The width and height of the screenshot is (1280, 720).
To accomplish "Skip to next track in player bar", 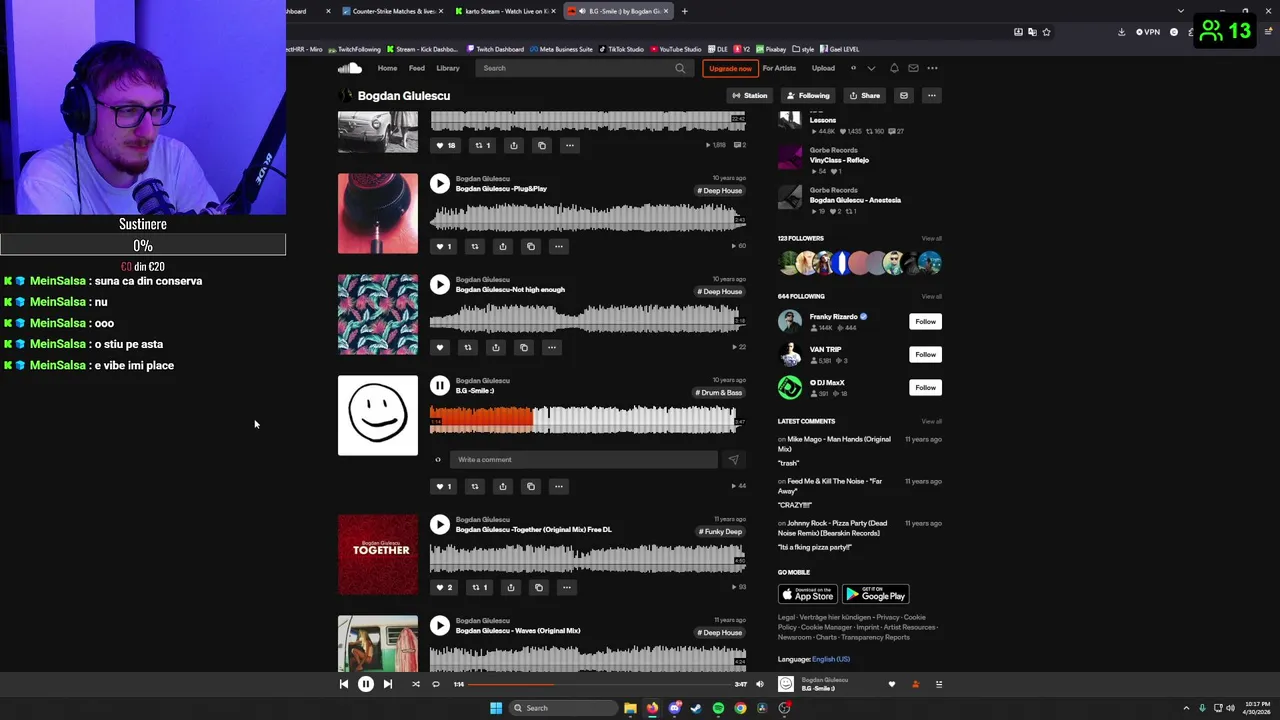I will 388,684.
